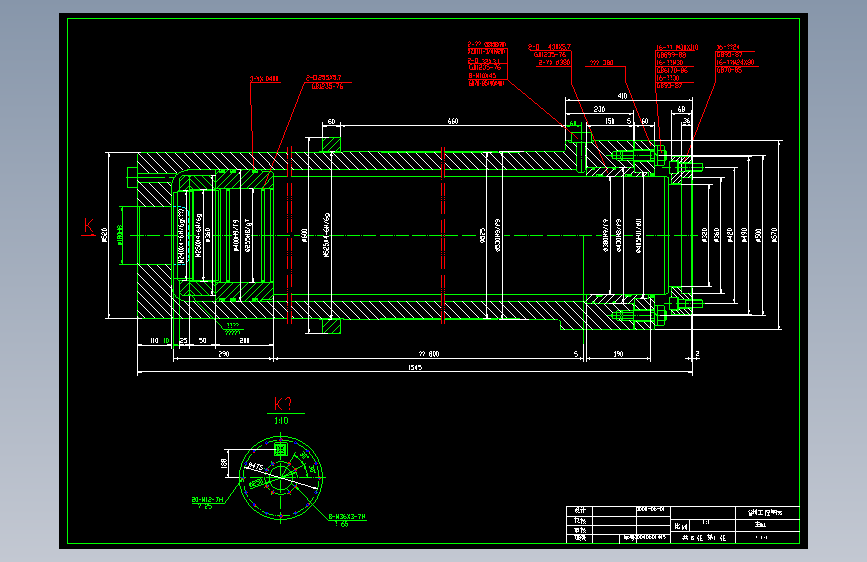
Task: Click the red K view arrow label
Action: tap(88, 226)
